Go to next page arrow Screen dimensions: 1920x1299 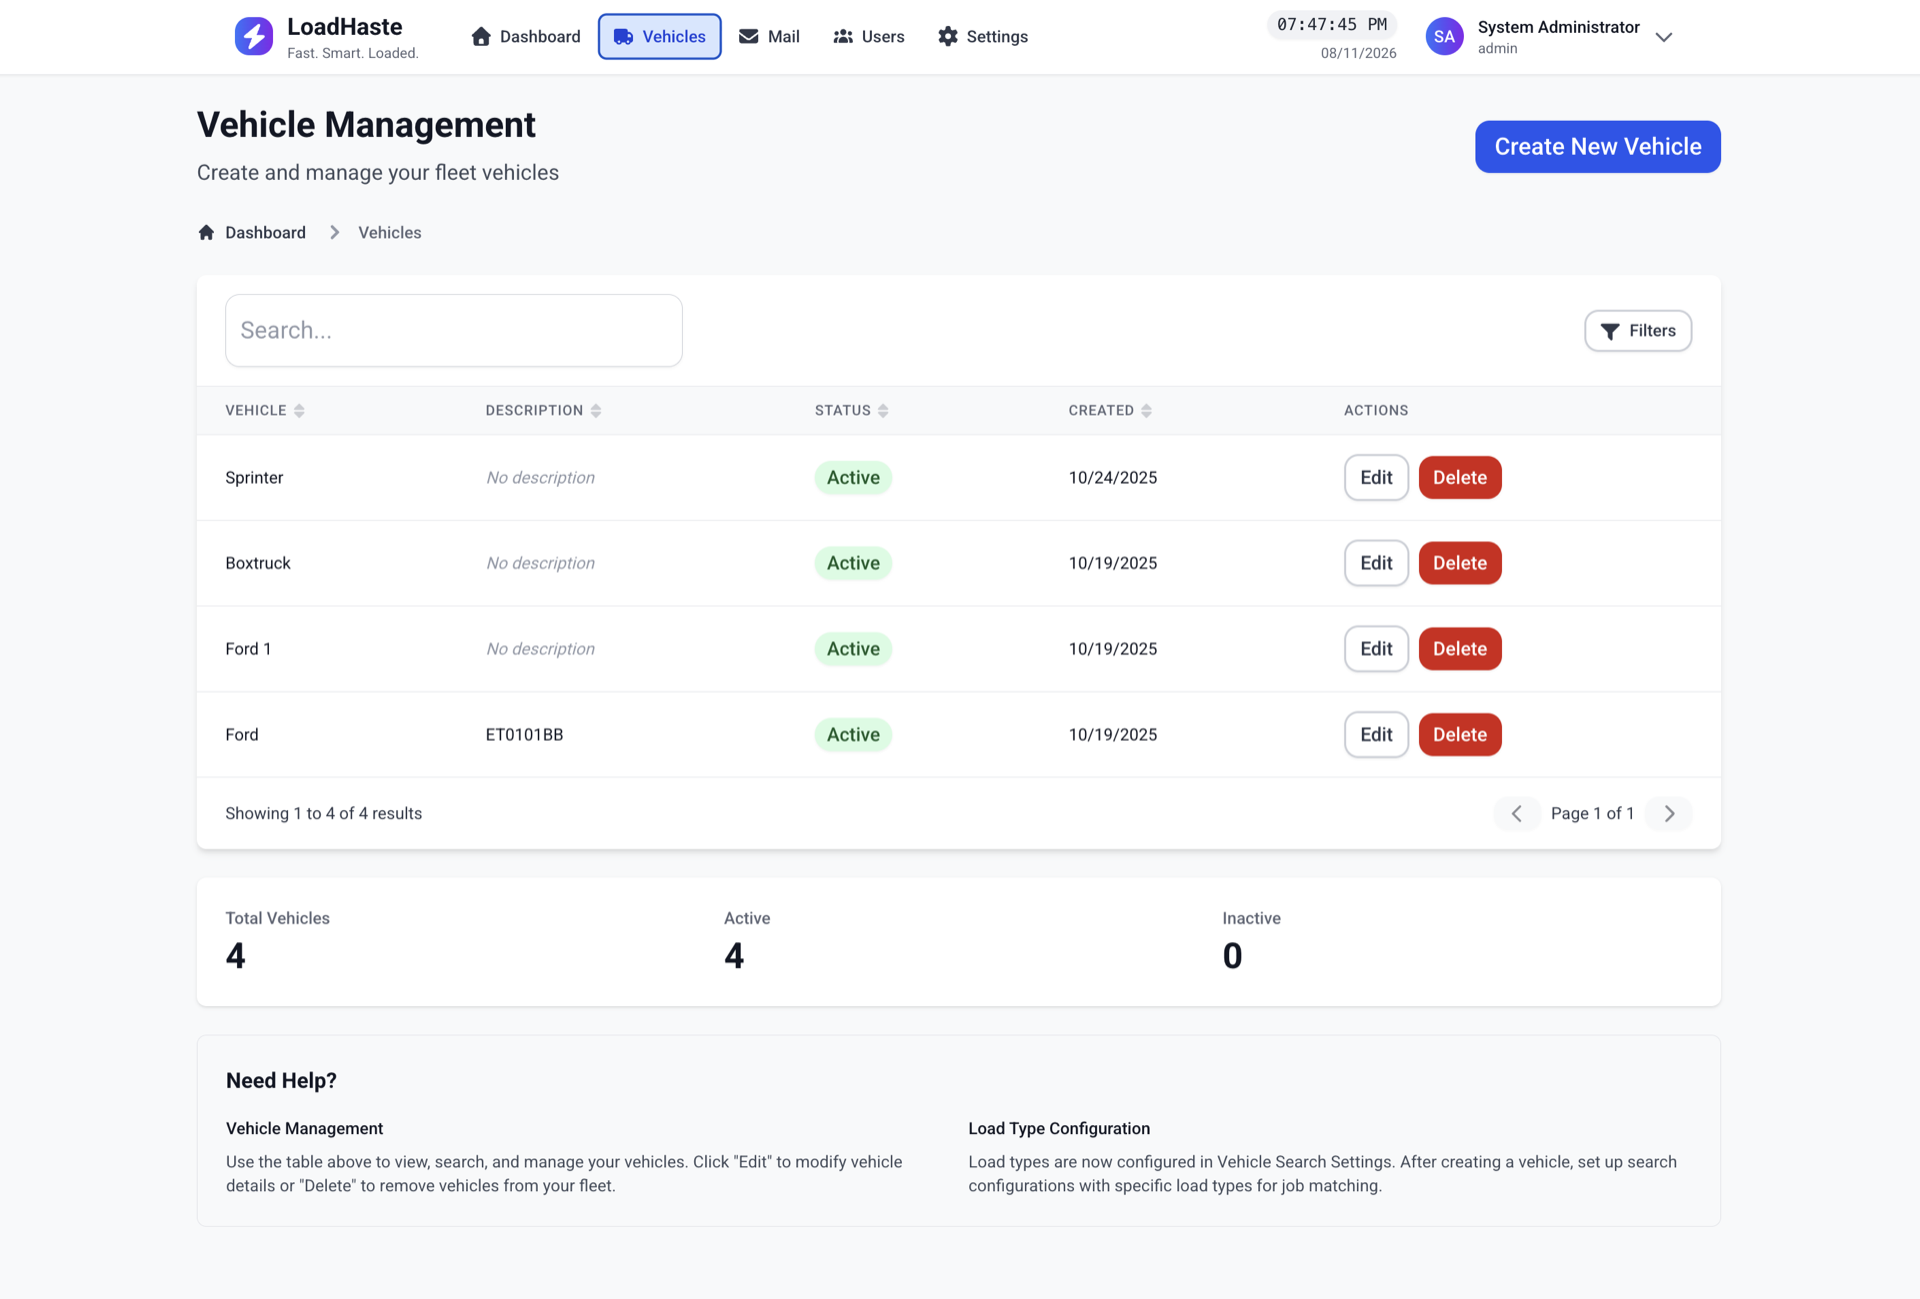pyautogui.click(x=1669, y=814)
